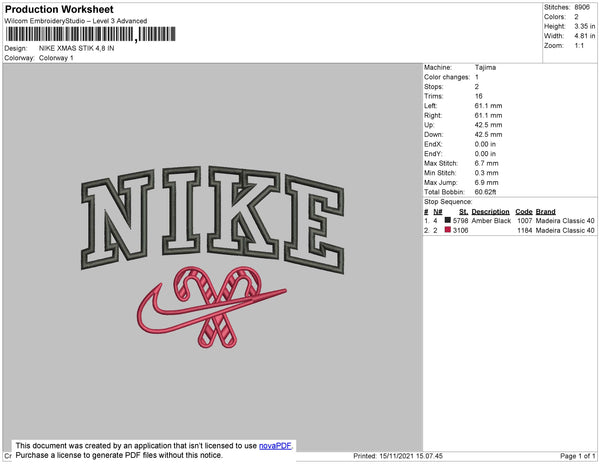This screenshot has width=600, height=464.
Task: Select the printed date '15/11/2021 15.07.45'
Action: (x=411, y=456)
